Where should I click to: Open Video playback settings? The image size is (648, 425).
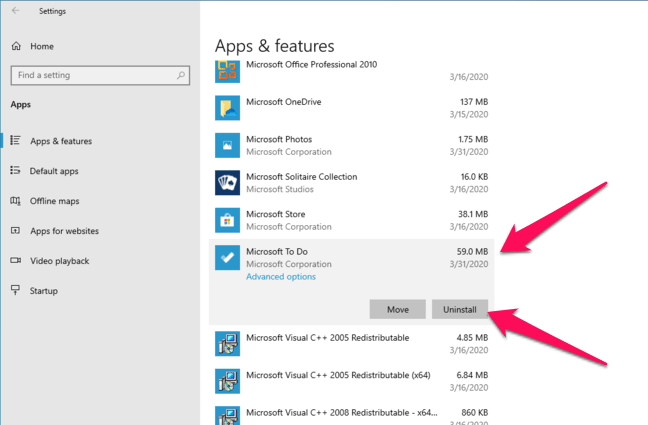point(60,261)
